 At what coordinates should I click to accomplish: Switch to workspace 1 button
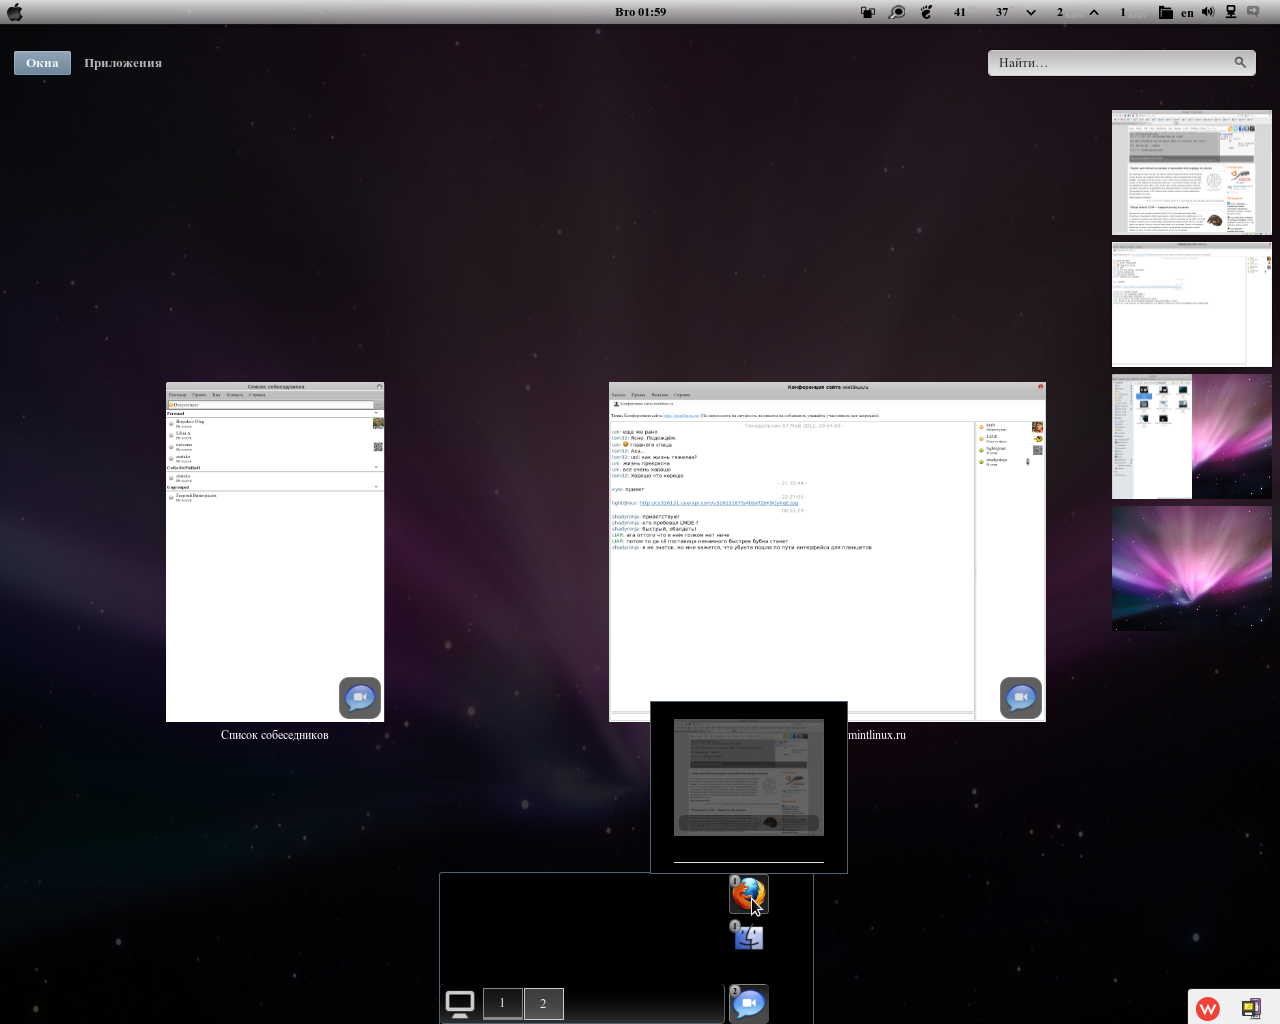(x=502, y=1003)
